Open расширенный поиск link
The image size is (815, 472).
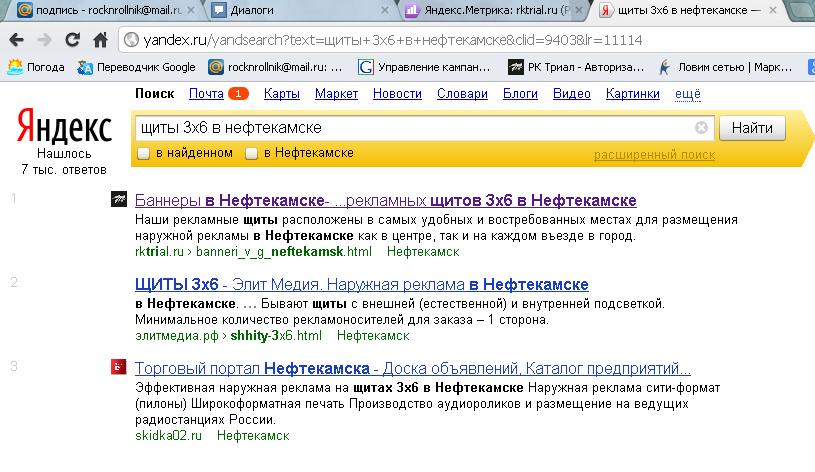tap(654, 155)
